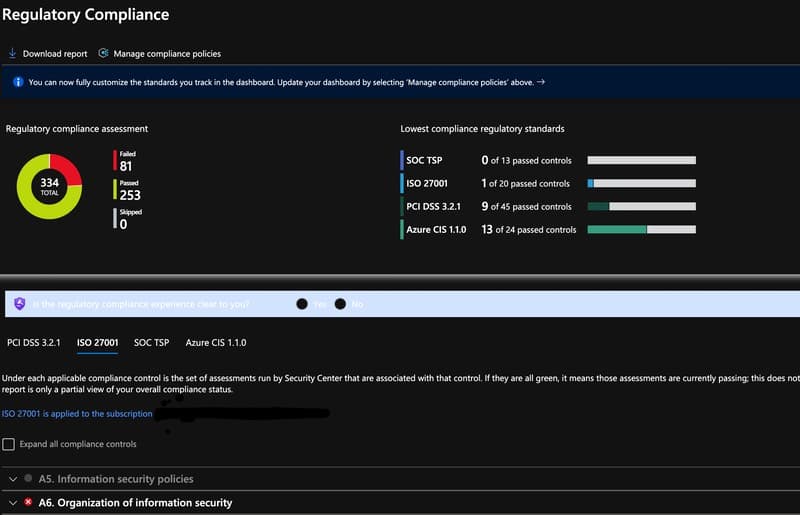Click the feedback question banner text
The width and height of the screenshot is (800, 515).
click(x=141, y=304)
